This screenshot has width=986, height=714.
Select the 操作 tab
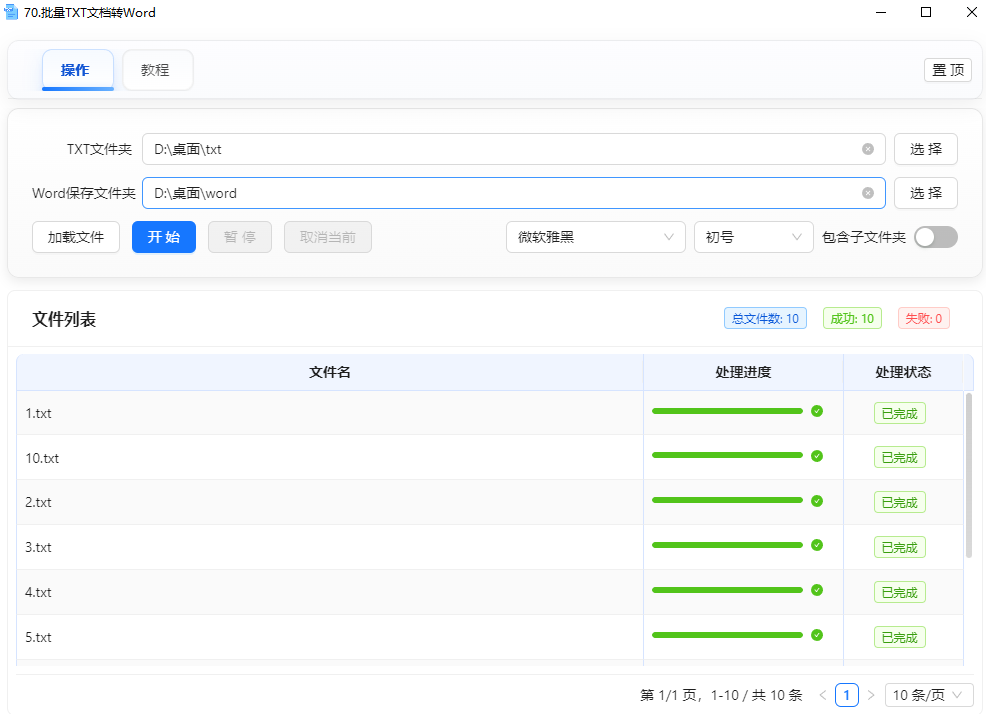(76, 70)
